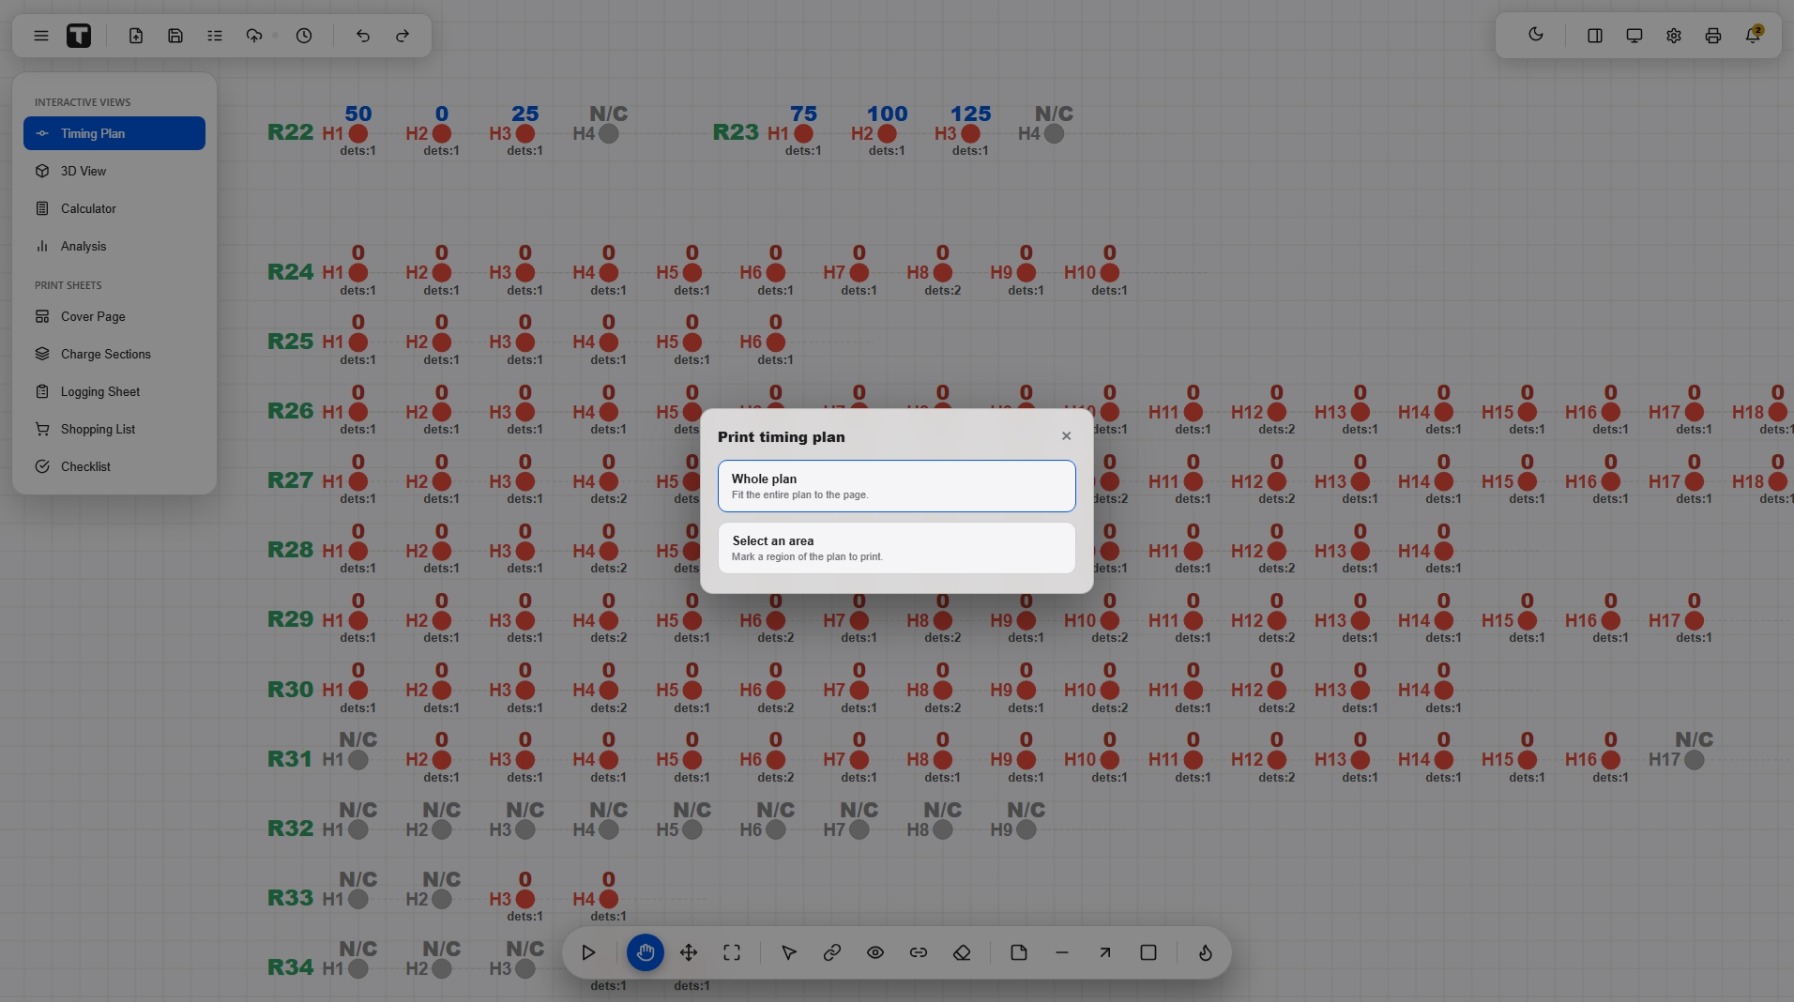Open the Calculator view
The image size is (1794, 1002).
coord(114,209)
